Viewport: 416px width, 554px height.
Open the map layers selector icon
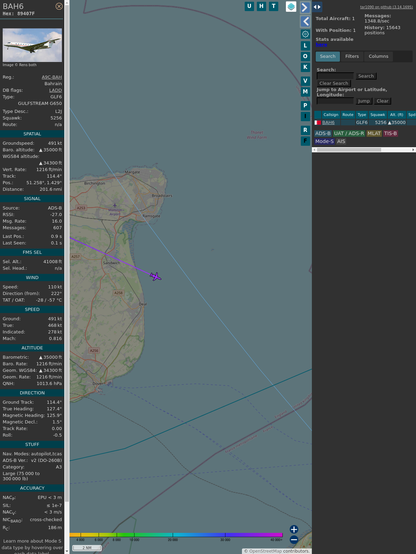pos(291,6)
